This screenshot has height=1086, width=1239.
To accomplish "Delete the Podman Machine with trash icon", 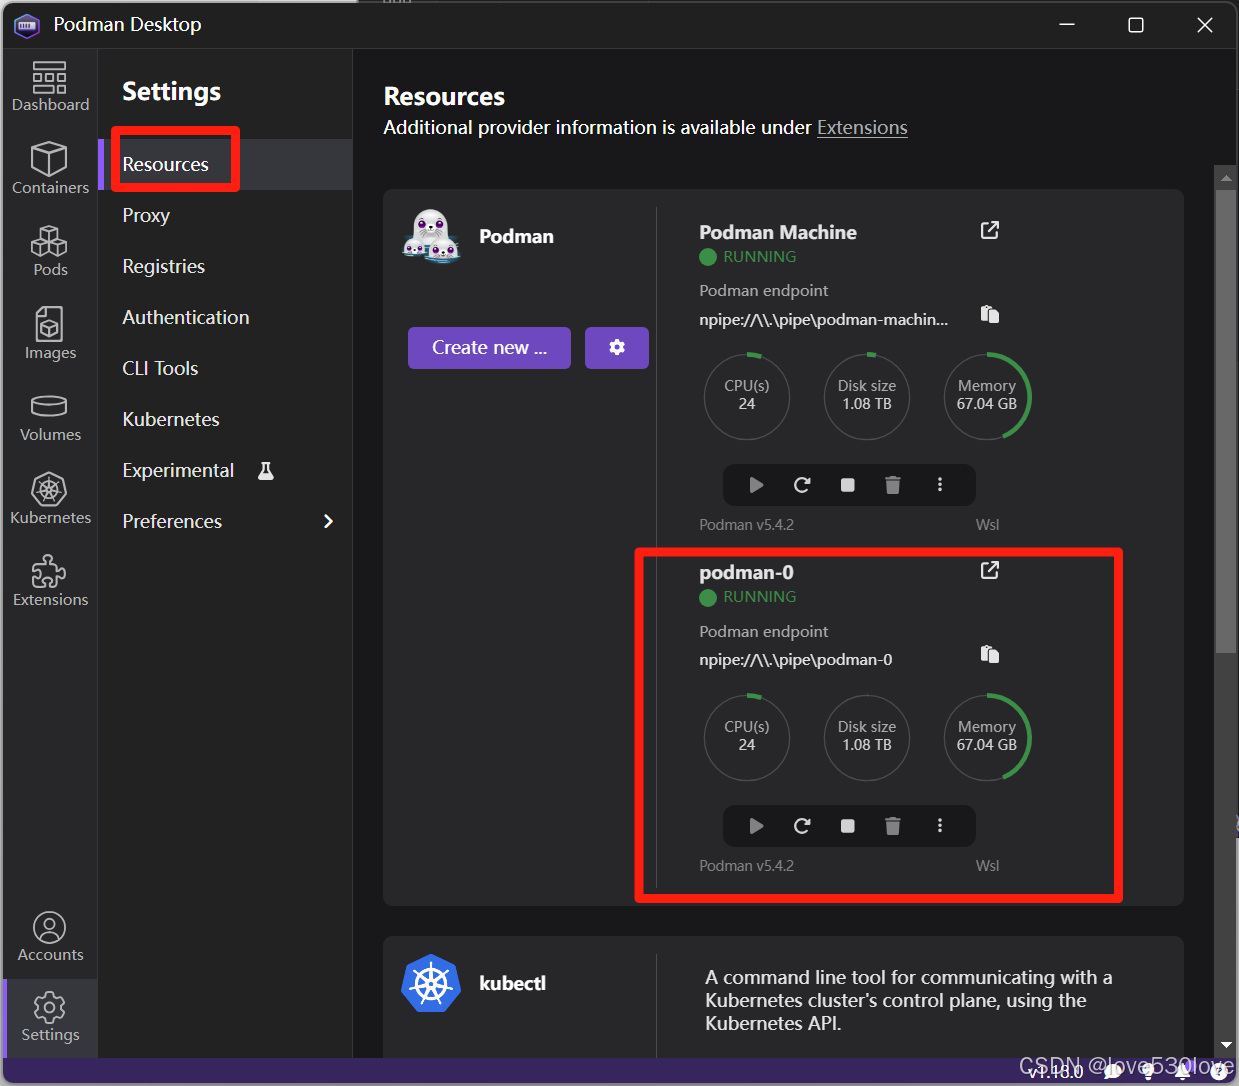I will click(893, 485).
